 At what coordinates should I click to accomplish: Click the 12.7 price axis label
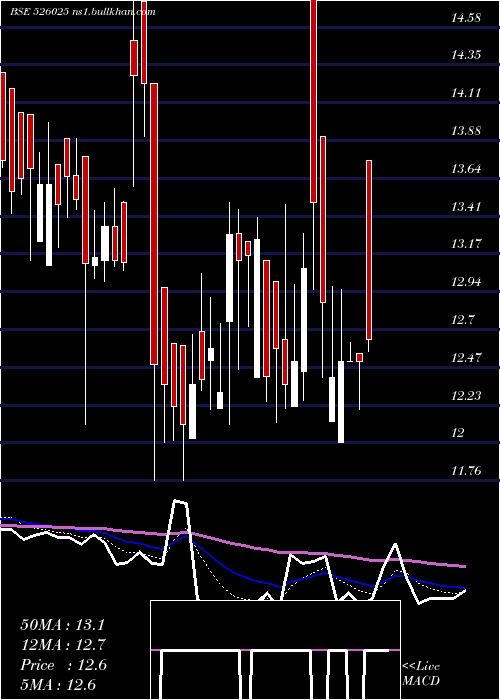coord(463,320)
